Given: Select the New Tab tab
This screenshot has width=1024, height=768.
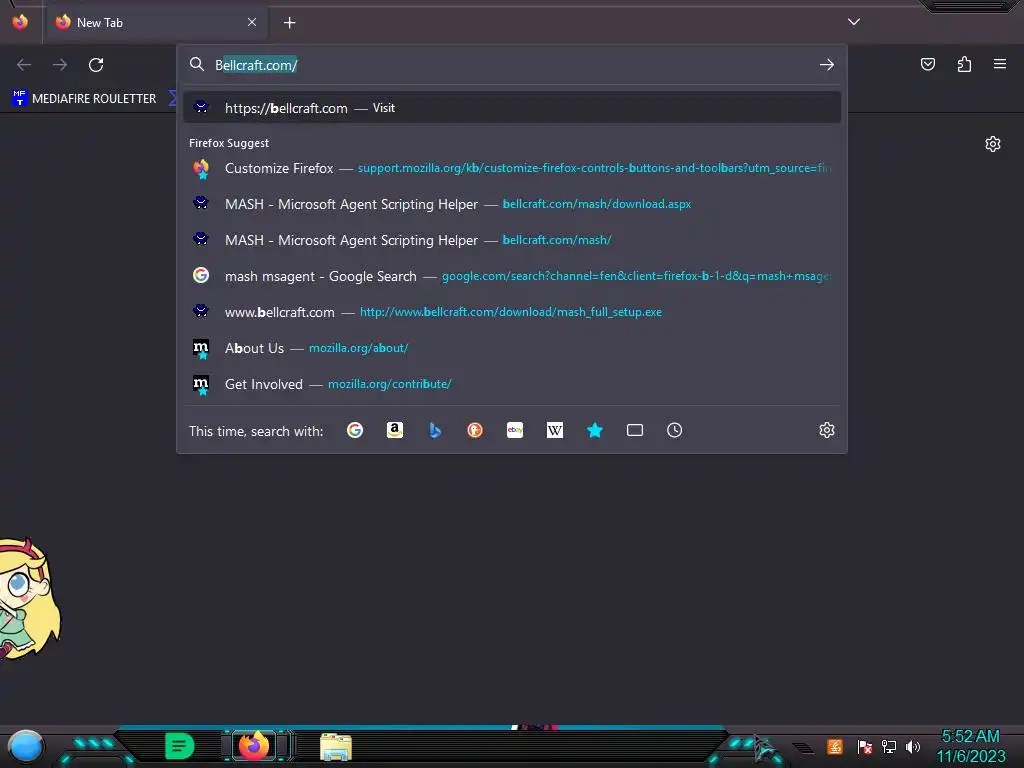Looking at the screenshot, I should coord(156,22).
